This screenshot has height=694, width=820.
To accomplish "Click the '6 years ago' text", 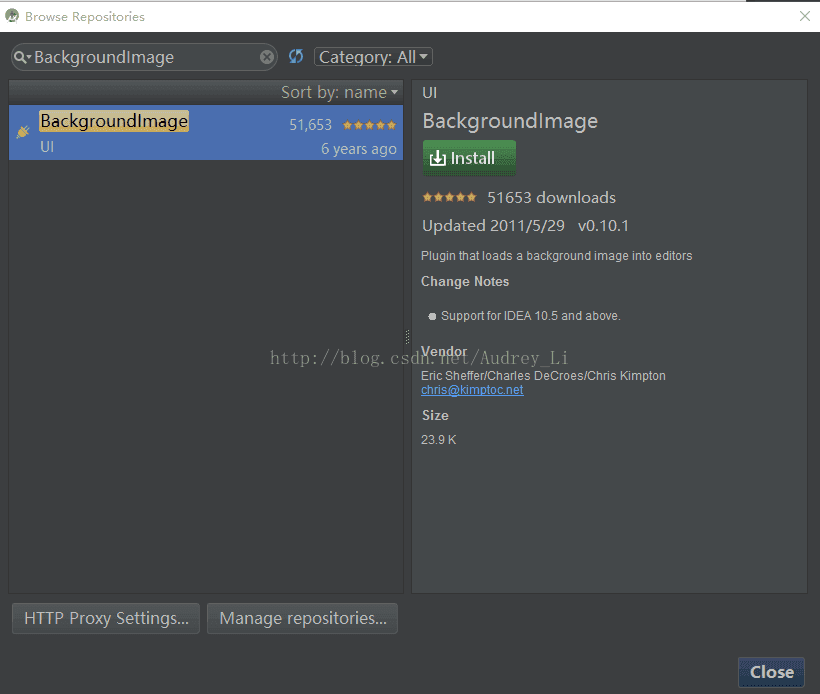I will (359, 149).
